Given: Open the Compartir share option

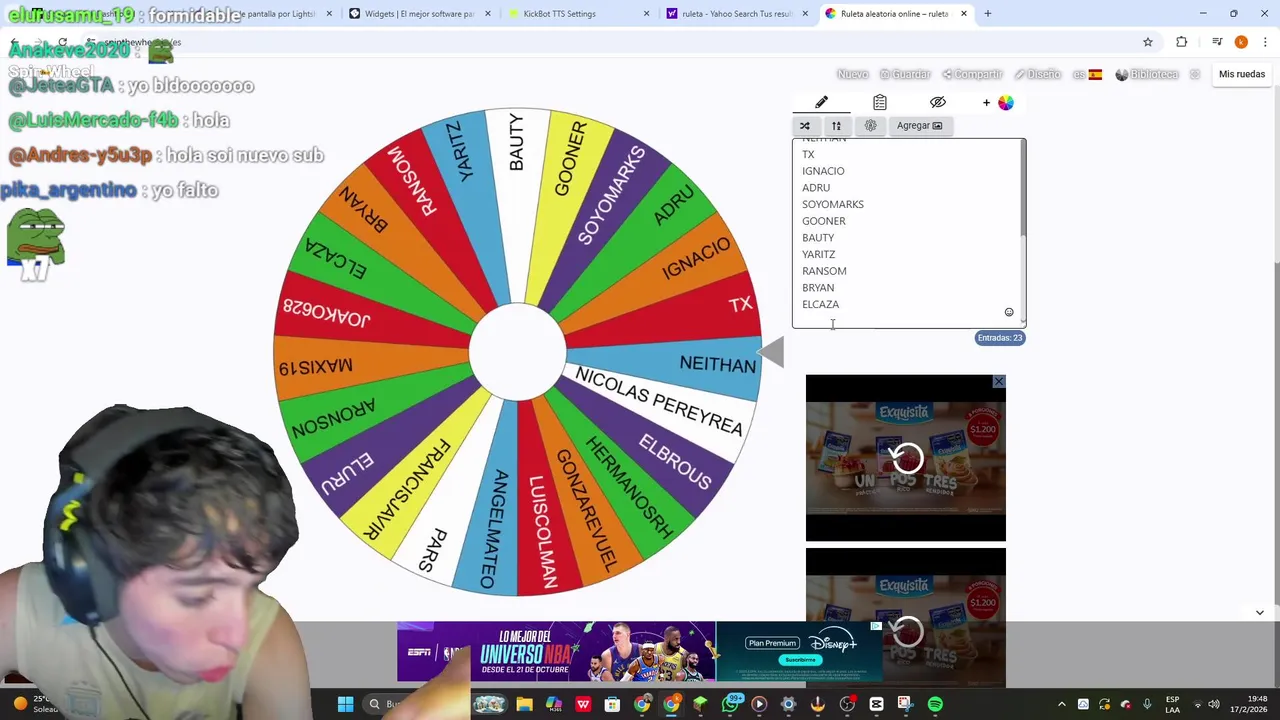Looking at the screenshot, I should tap(972, 74).
